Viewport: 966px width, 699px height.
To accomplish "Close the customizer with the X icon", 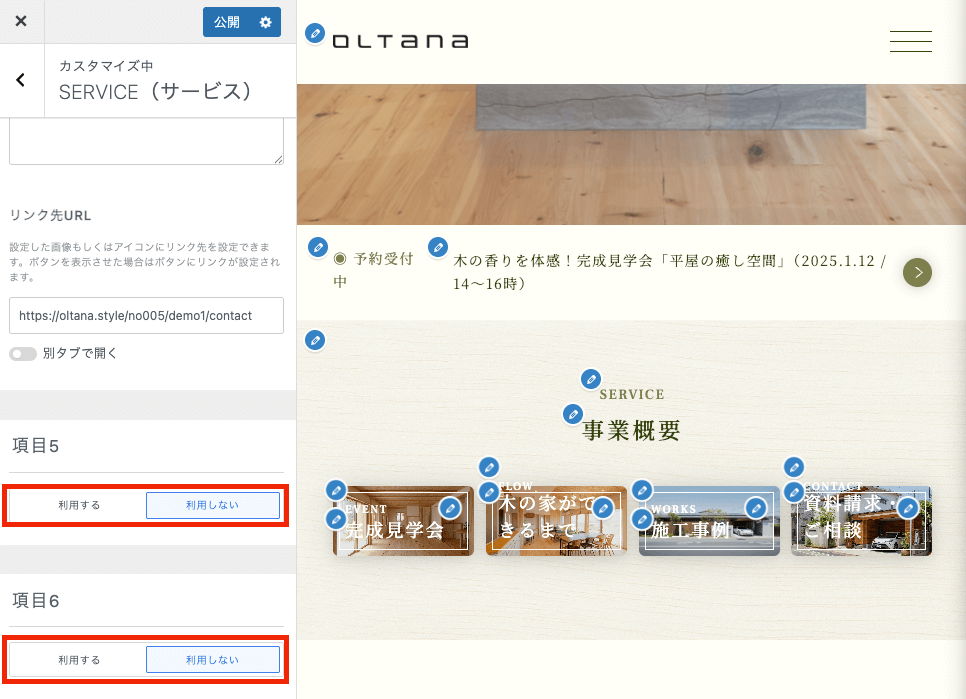I will (x=21, y=22).
